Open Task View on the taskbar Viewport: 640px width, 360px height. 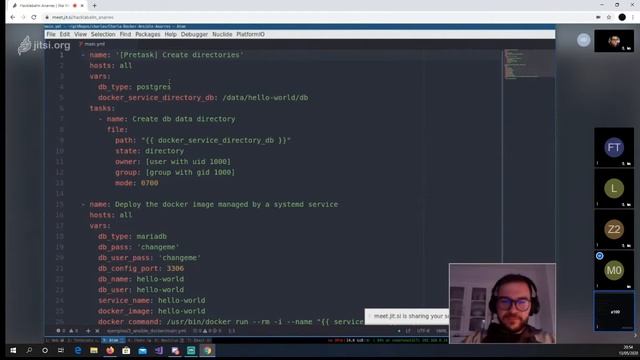tap(61, 350)
